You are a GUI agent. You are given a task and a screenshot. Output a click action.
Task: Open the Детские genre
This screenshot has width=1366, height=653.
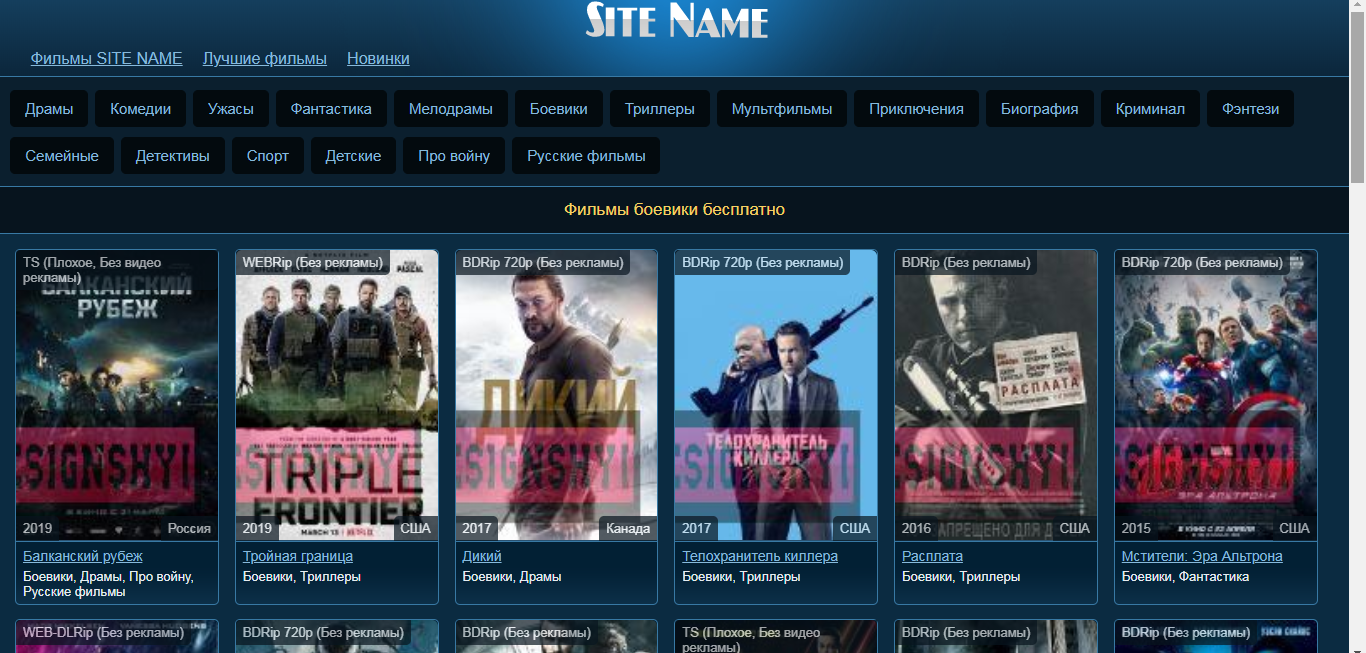353,156
